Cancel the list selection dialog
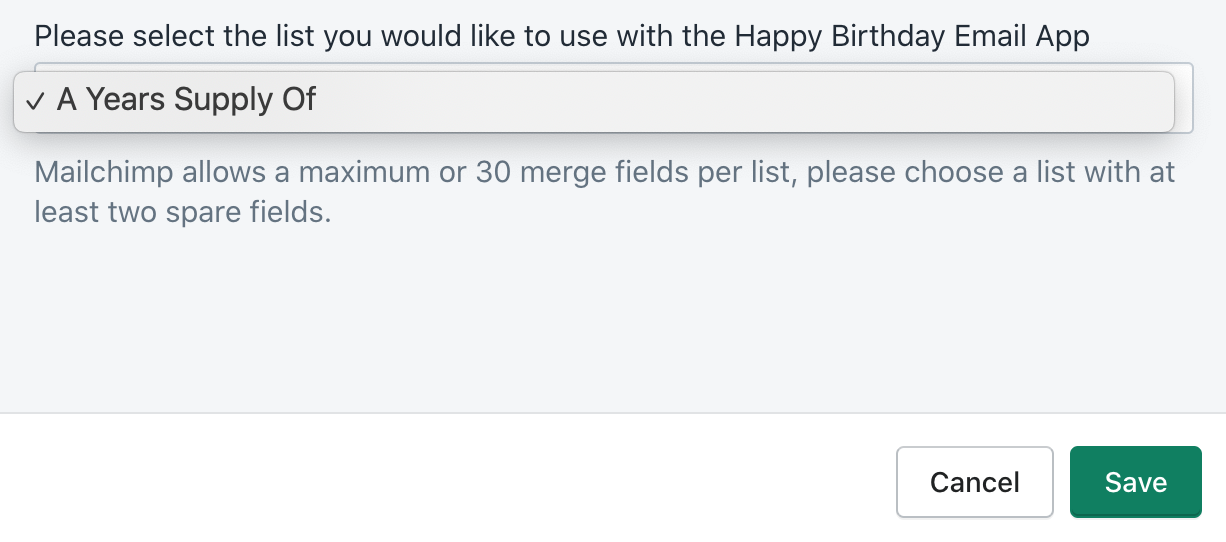 974,482
